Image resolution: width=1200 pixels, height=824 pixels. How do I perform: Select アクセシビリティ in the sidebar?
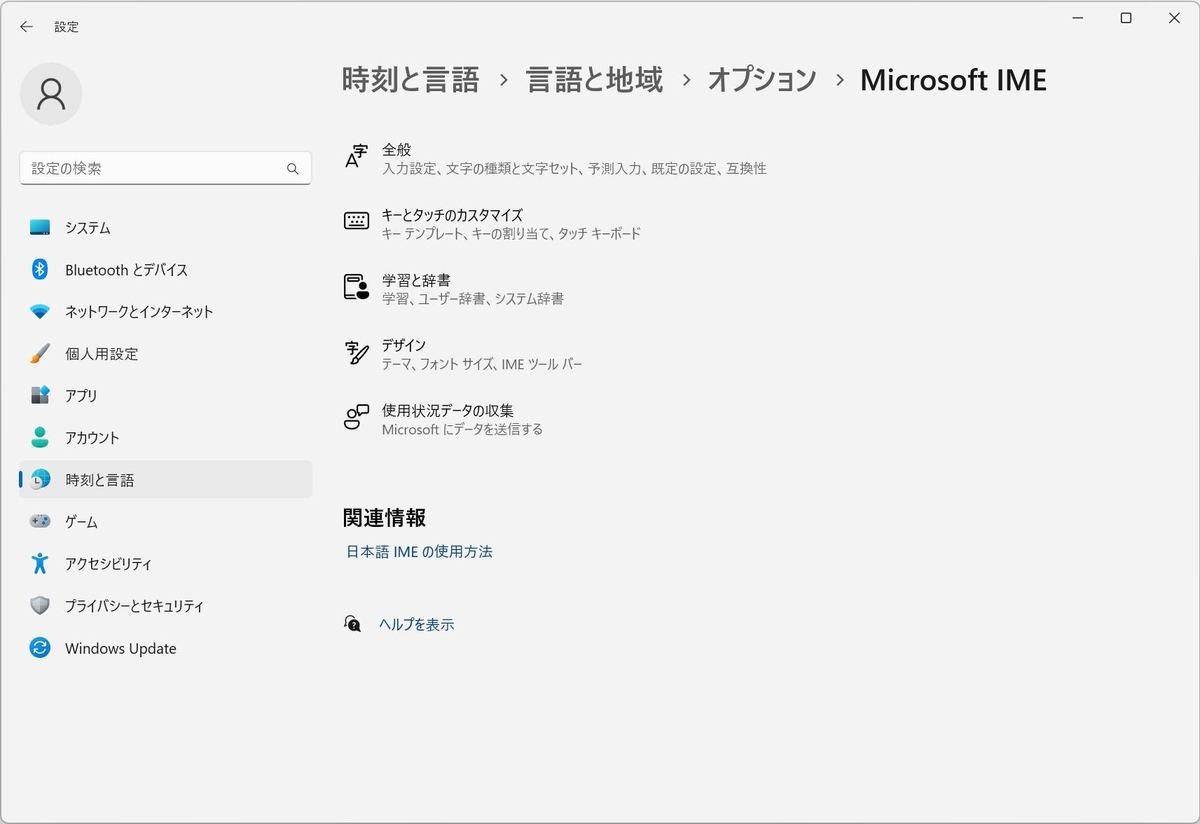point(166,564)
